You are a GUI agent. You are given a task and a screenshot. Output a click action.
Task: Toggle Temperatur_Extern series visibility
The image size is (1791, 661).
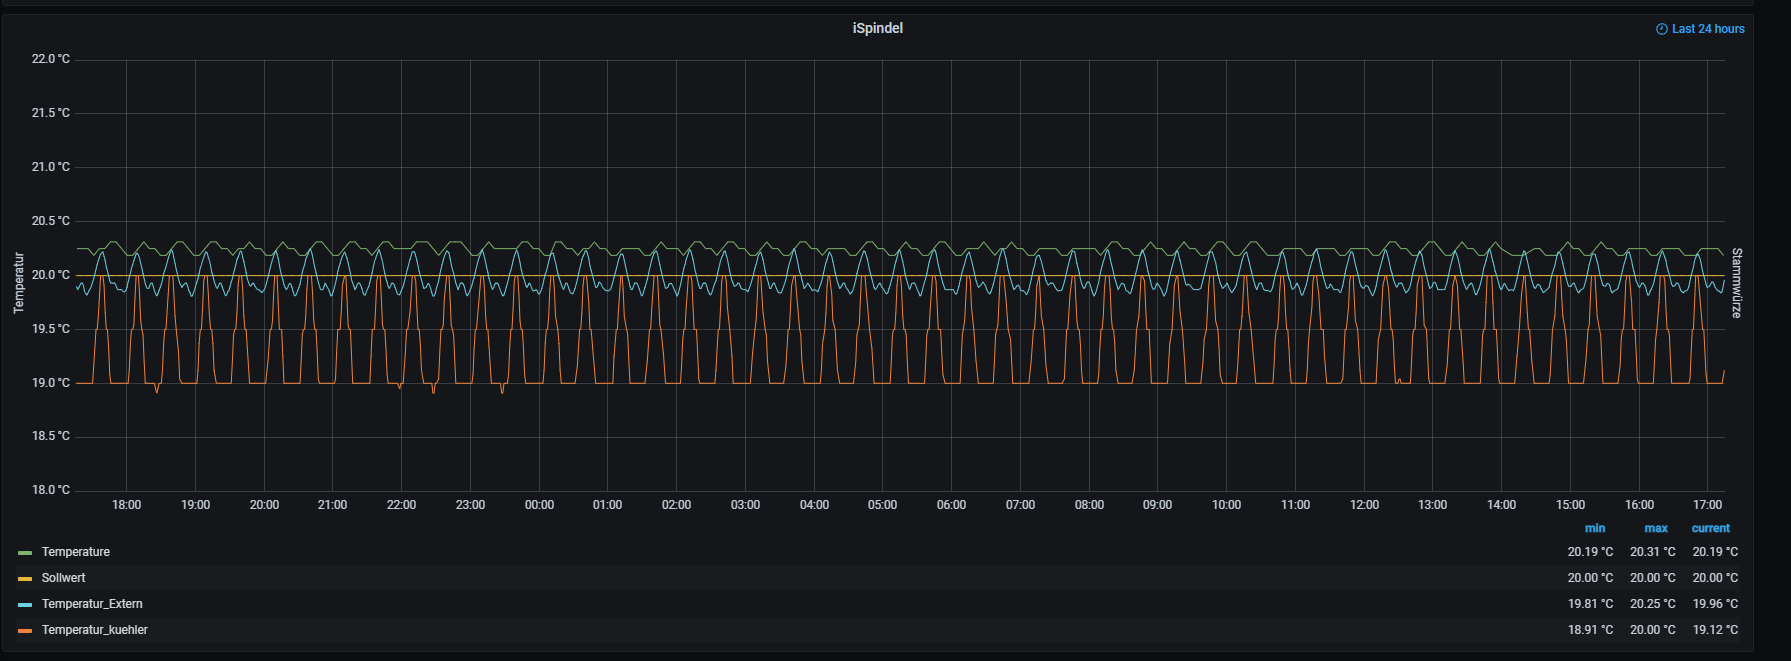tap(92, 604)
